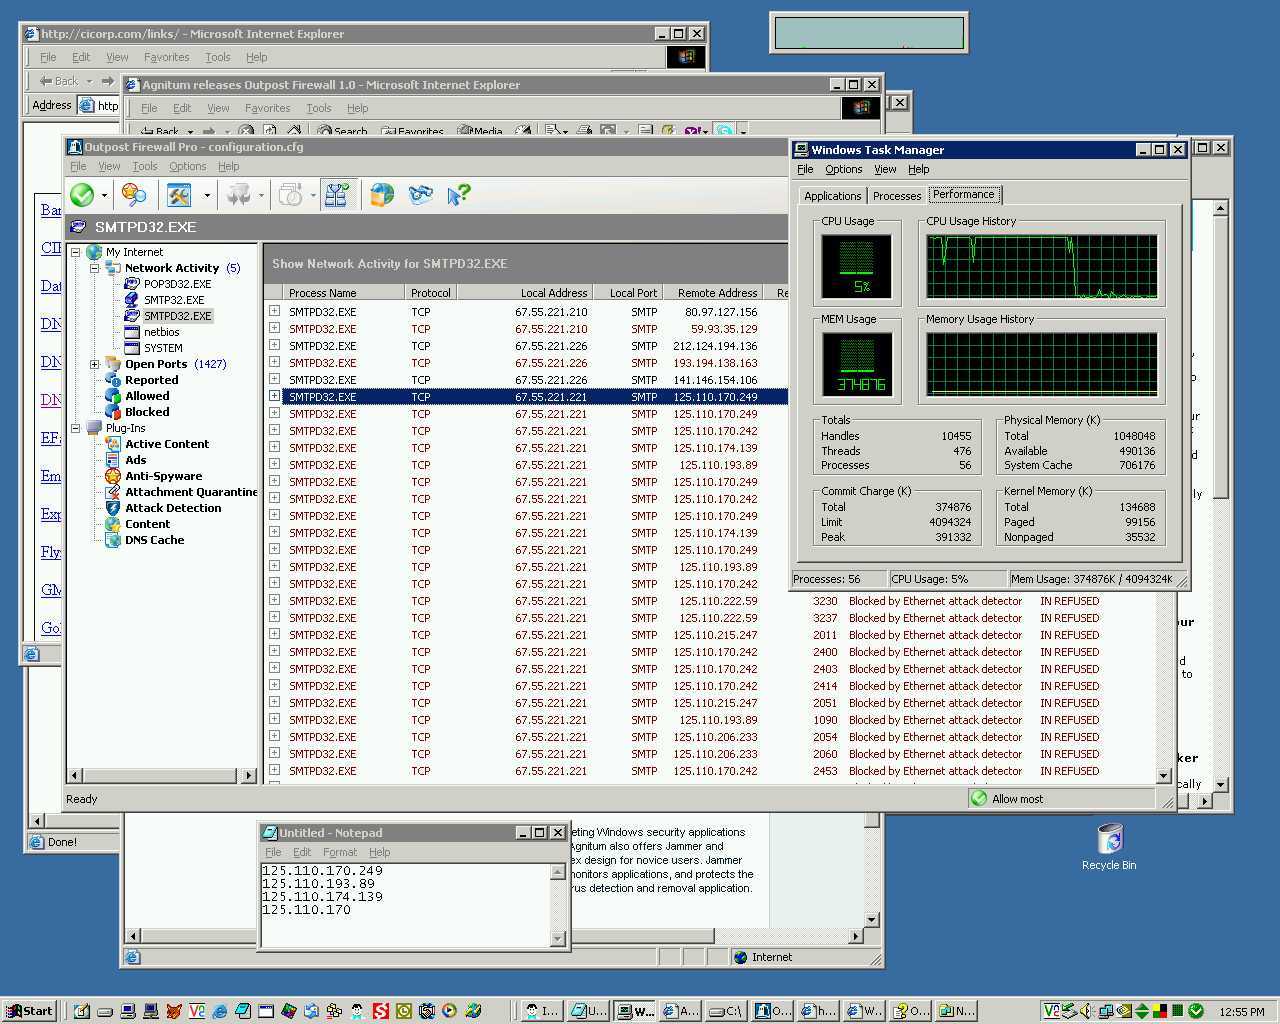Open the Performance tab in Task Manager
The height and width of the screenshot is (1024, 1280).
964,194
